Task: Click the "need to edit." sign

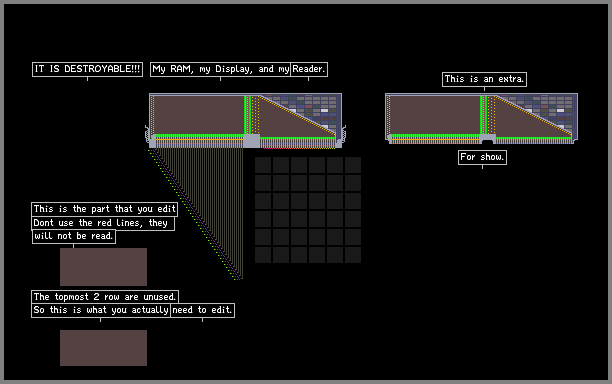Action: (x=203, y=310)
